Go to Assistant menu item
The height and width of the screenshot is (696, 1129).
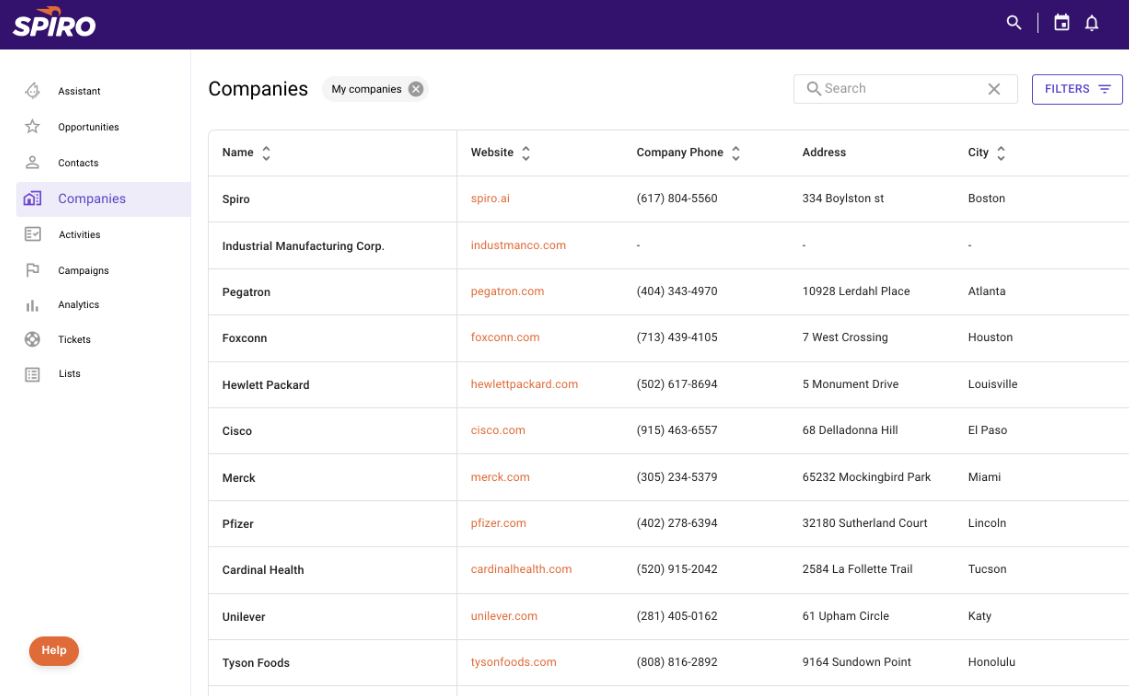tap(79, 91)
